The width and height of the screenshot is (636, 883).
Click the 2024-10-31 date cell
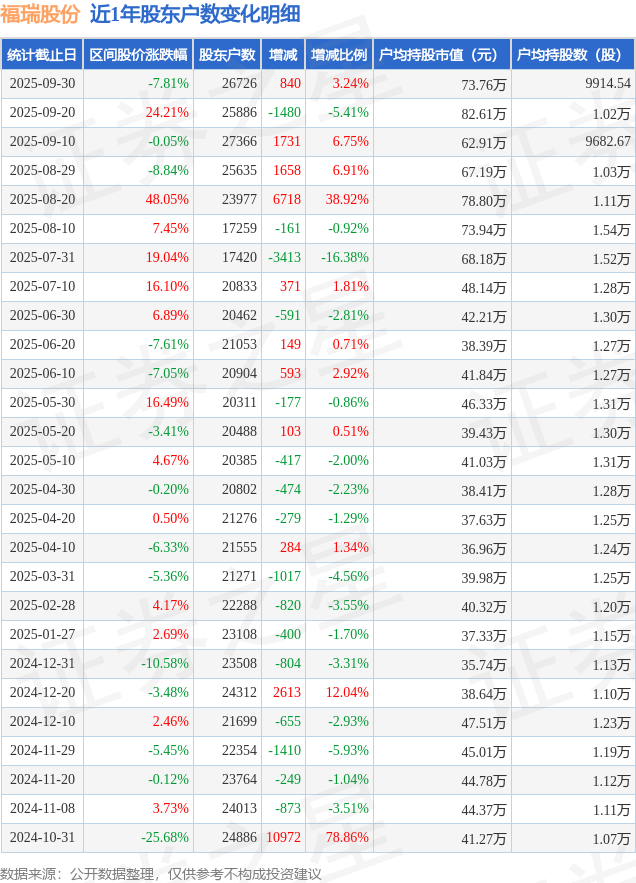(x=41, y=838)
